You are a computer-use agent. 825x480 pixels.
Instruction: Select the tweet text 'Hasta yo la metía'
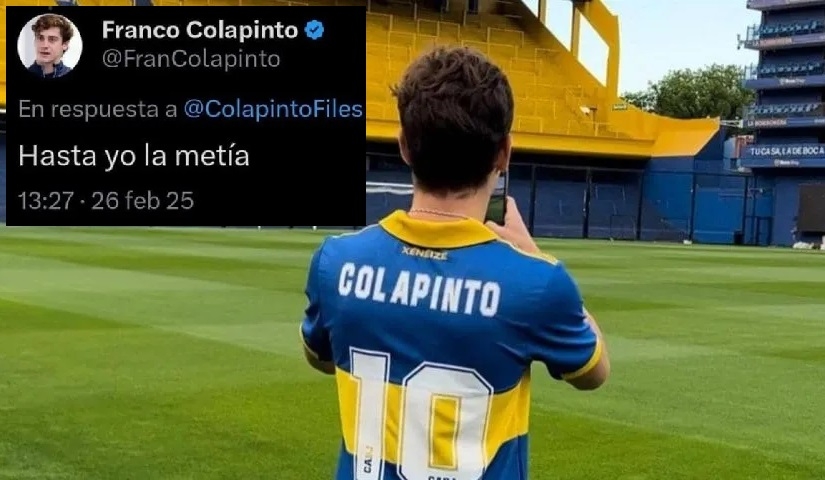[x=134, y=156]
